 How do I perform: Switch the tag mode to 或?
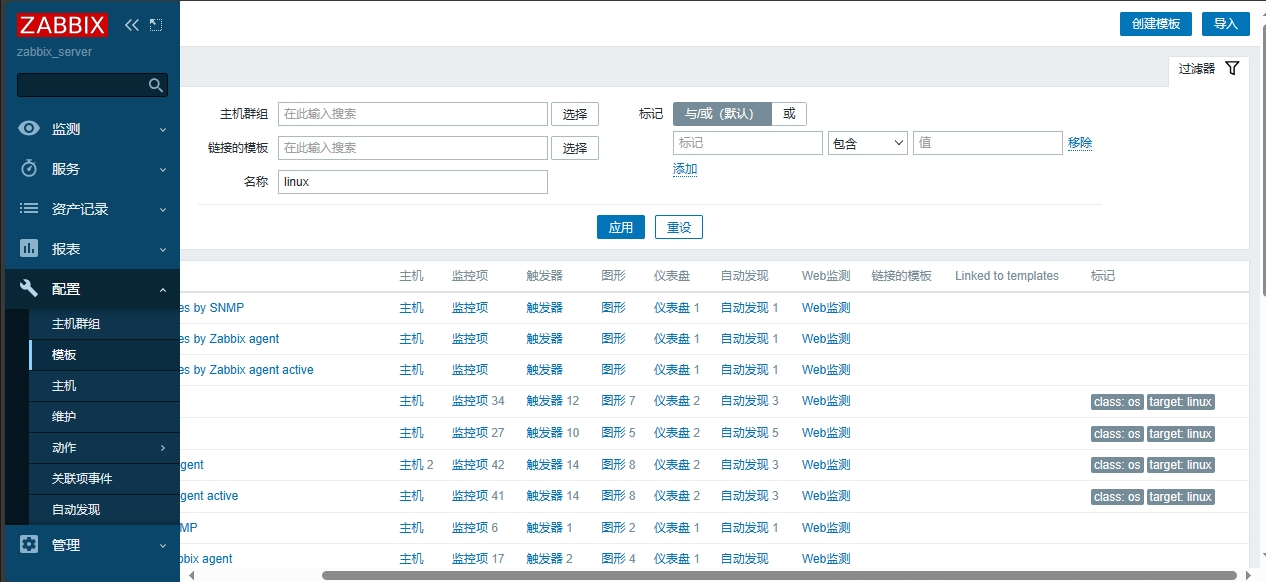[789, 114]
